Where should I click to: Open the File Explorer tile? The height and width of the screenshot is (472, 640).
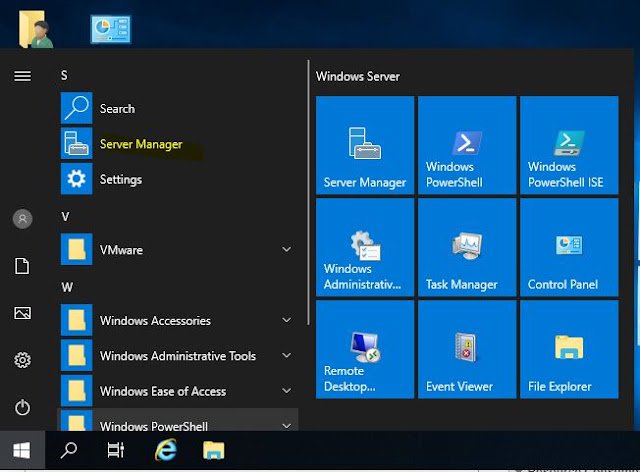coord(569,349)
